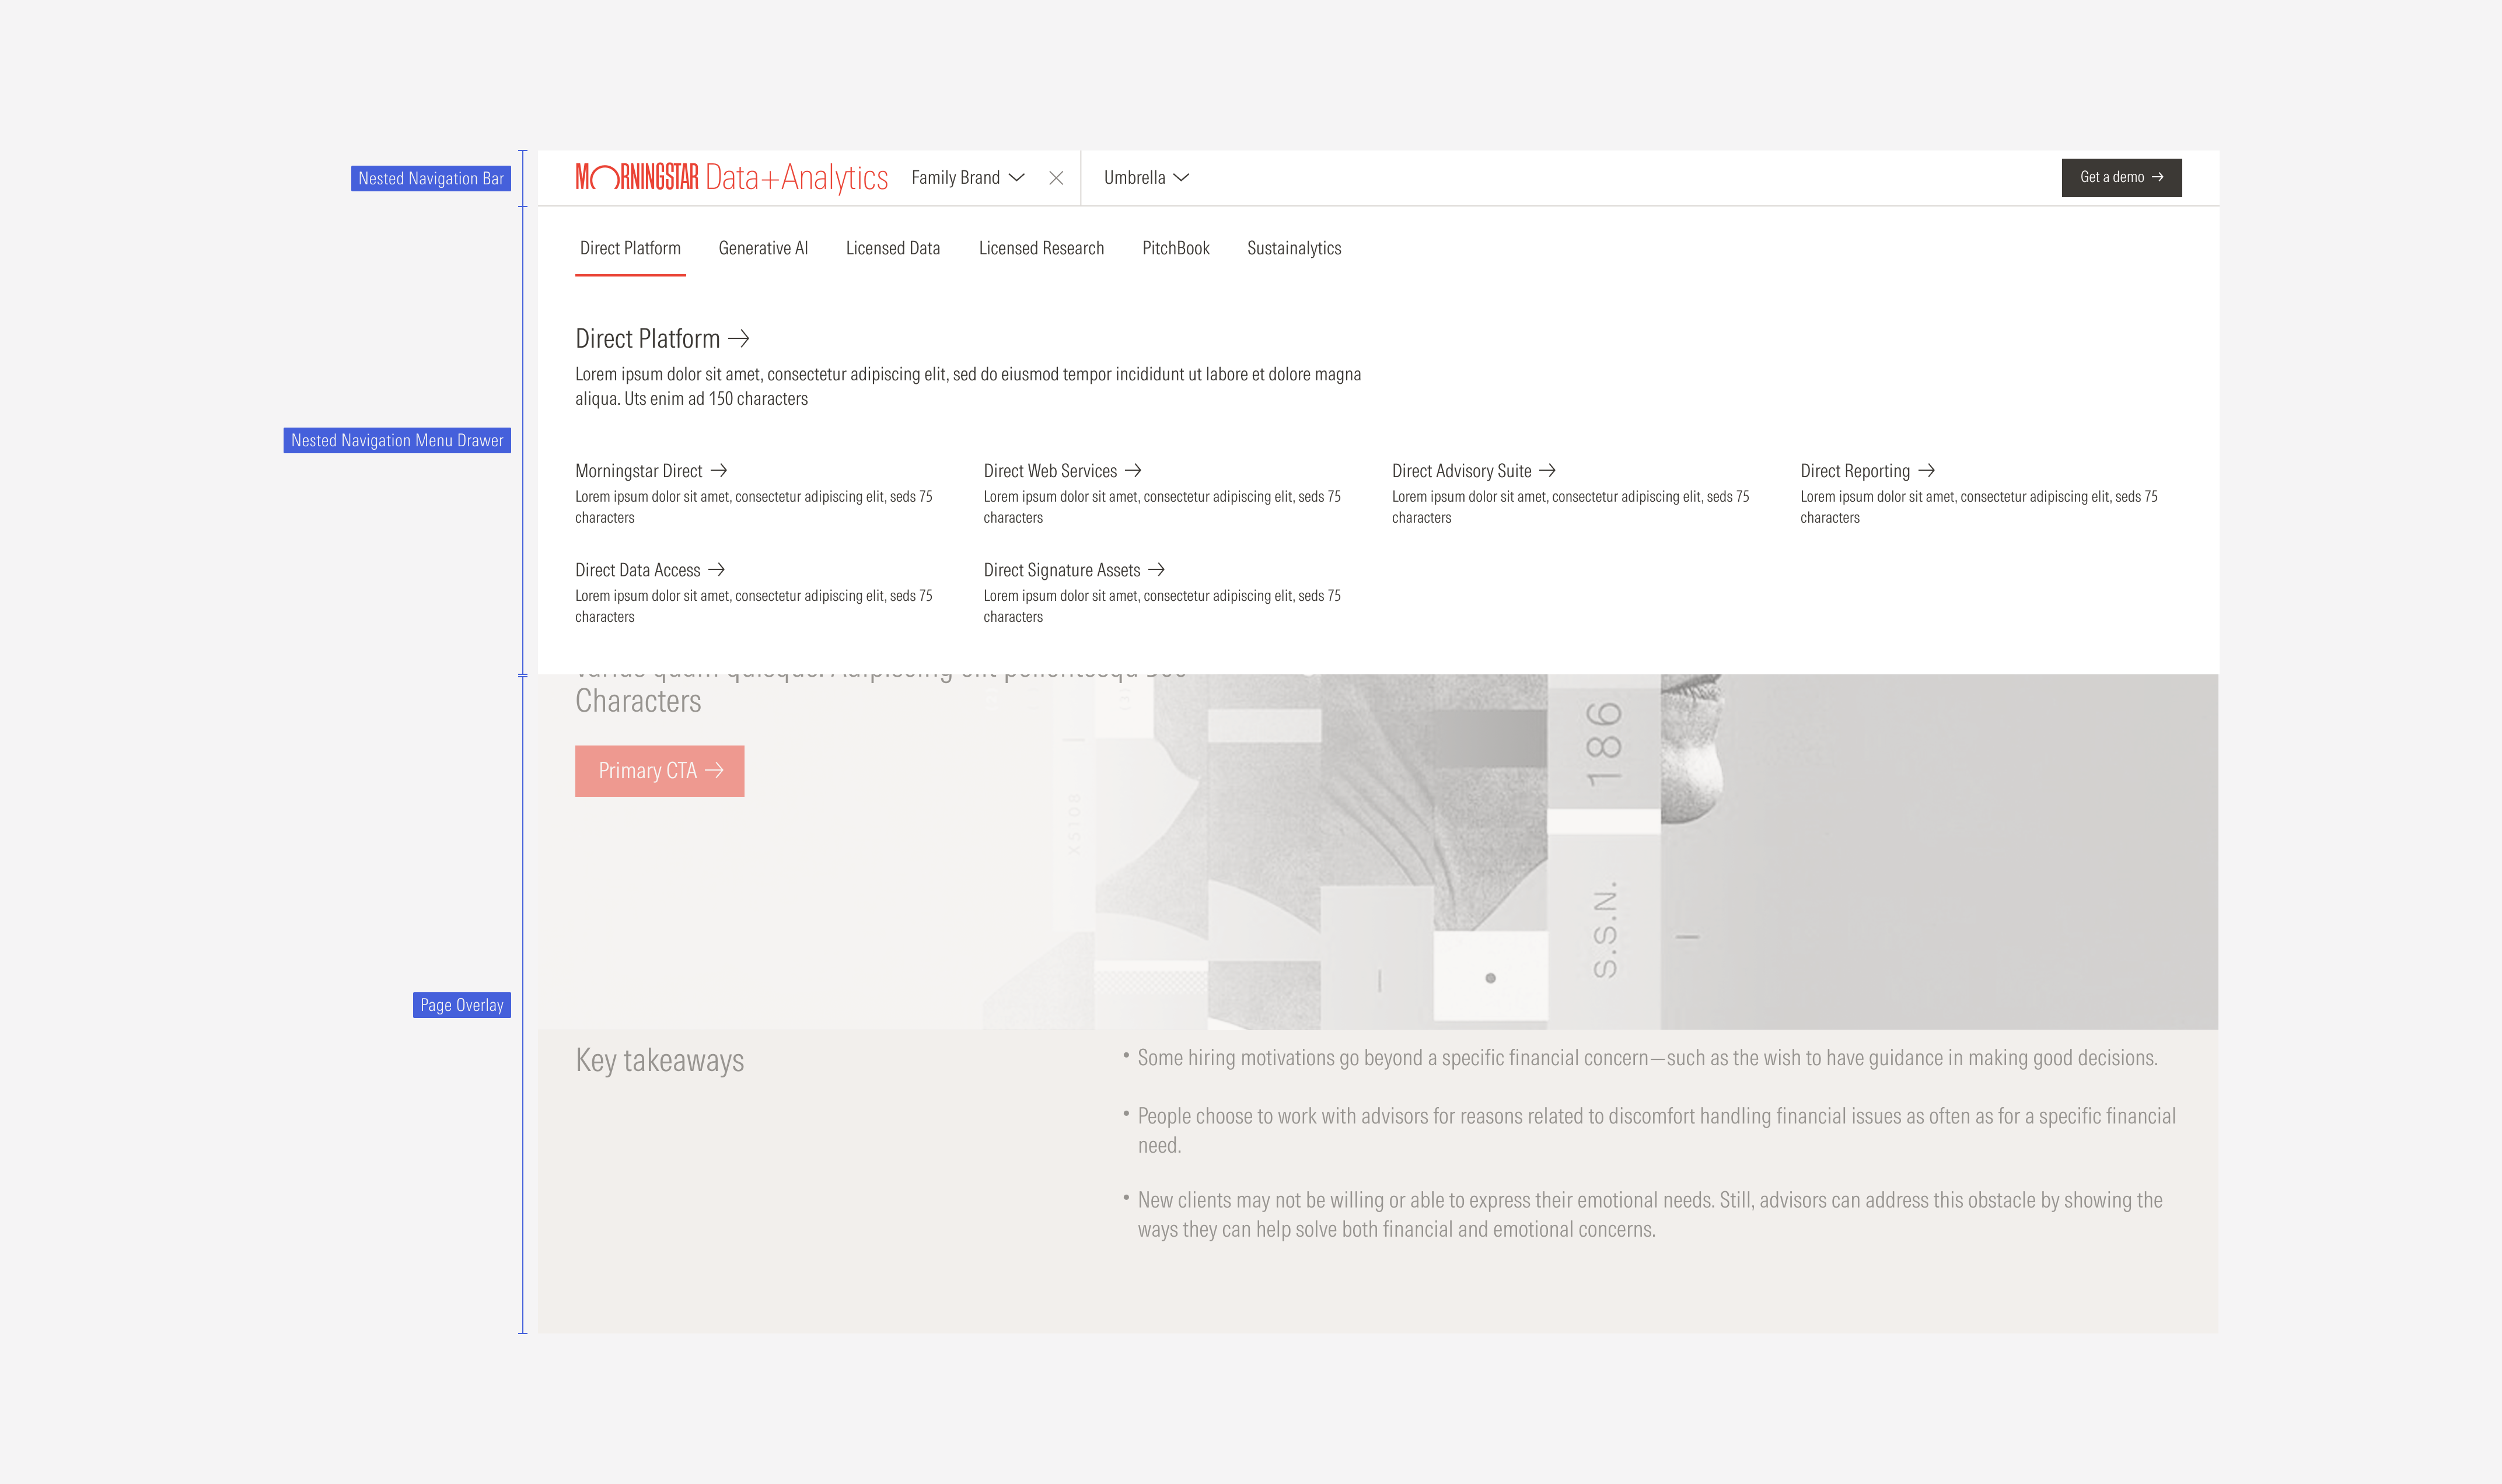2502x1484 pixels.
Task: Click bullet text starting 'People choose to work'
Action: (x=1656, y=1131)
